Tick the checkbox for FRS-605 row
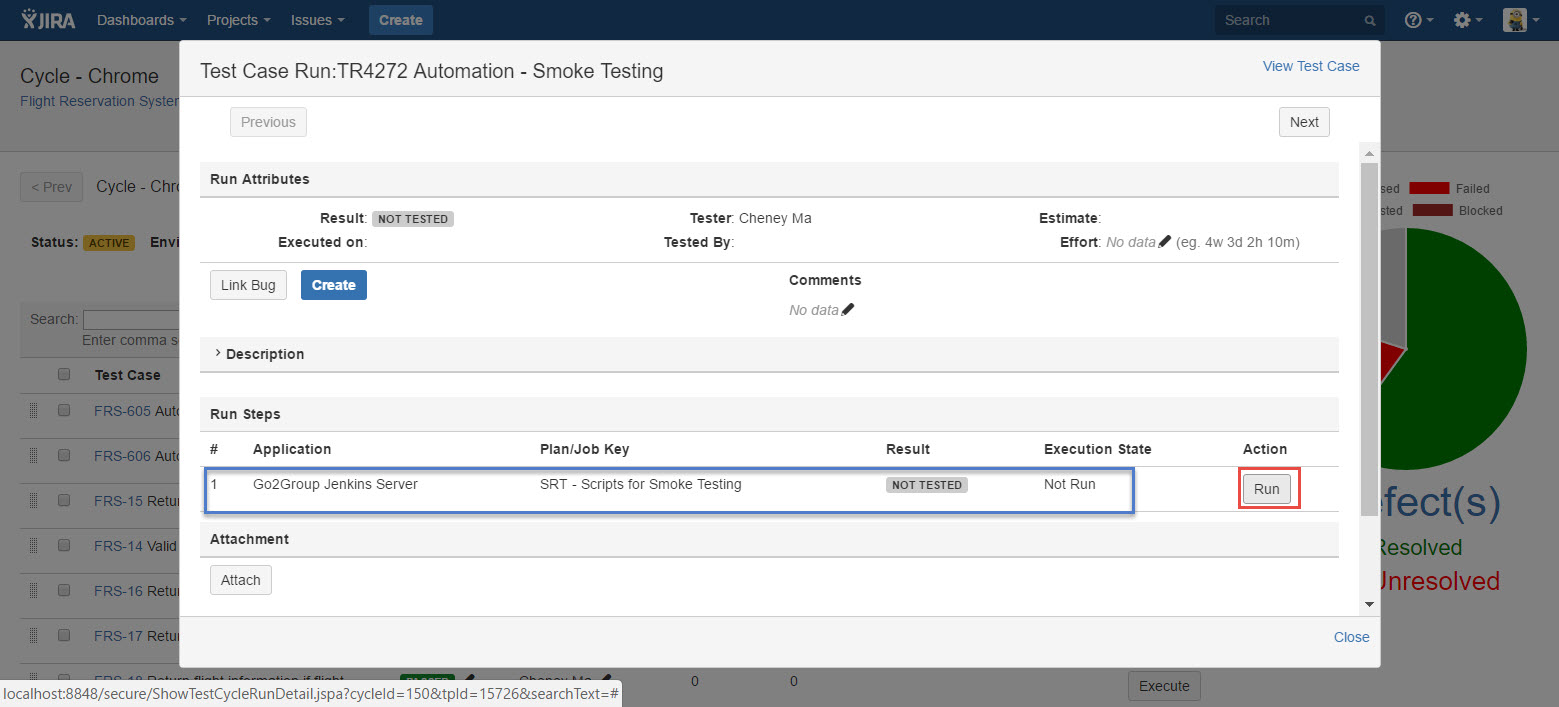Viewport: 1559px width, 707px height. (x=64, y=410)
